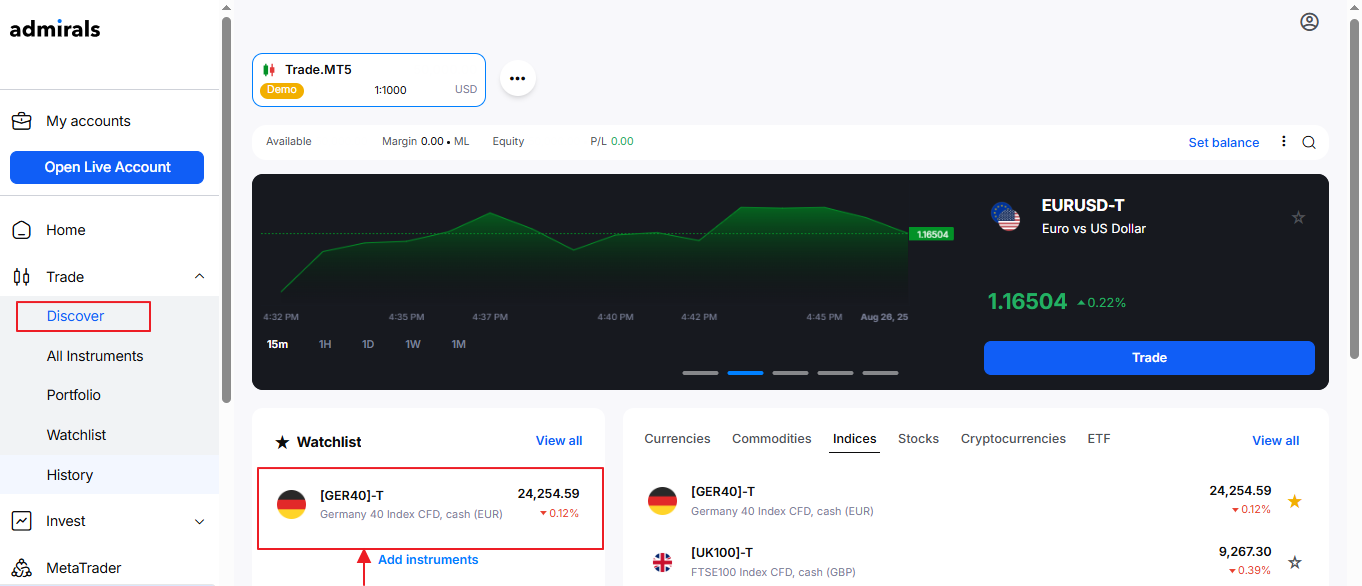
Task: Click the EURUSD currency pair flag icon
Action: pyautogui.click(x=1005, y=217)
